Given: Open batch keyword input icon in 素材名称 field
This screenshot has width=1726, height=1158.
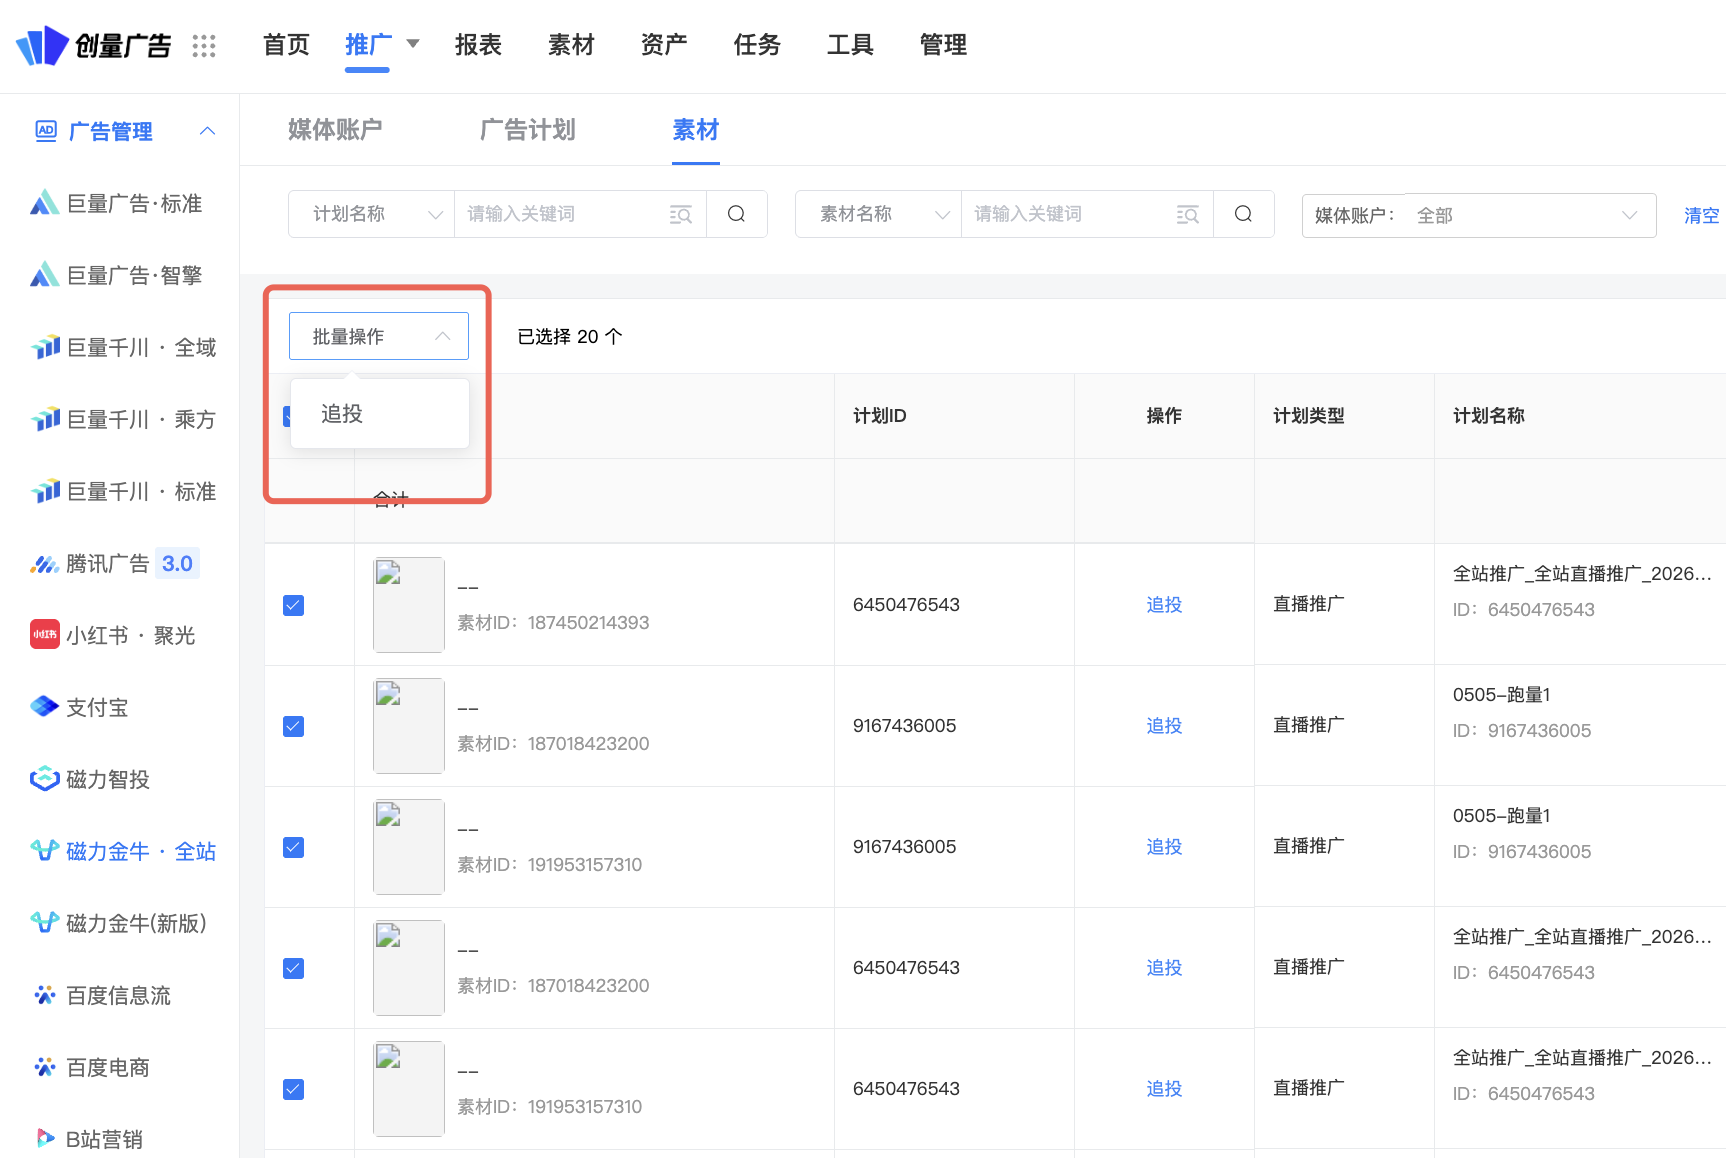Looking at the screenshot, I should (1188, 215).
